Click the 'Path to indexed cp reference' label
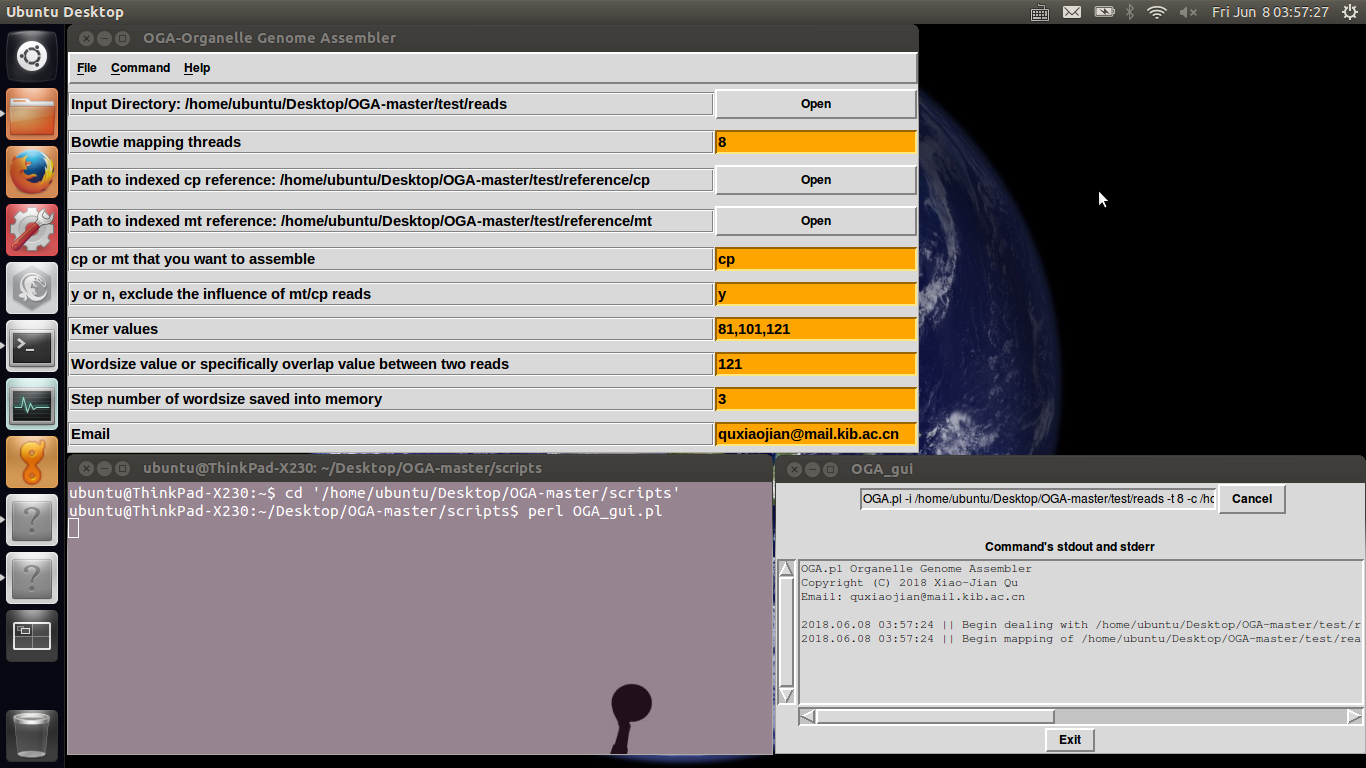Screen dimensions: 1366x768 (x=391, y=180)
